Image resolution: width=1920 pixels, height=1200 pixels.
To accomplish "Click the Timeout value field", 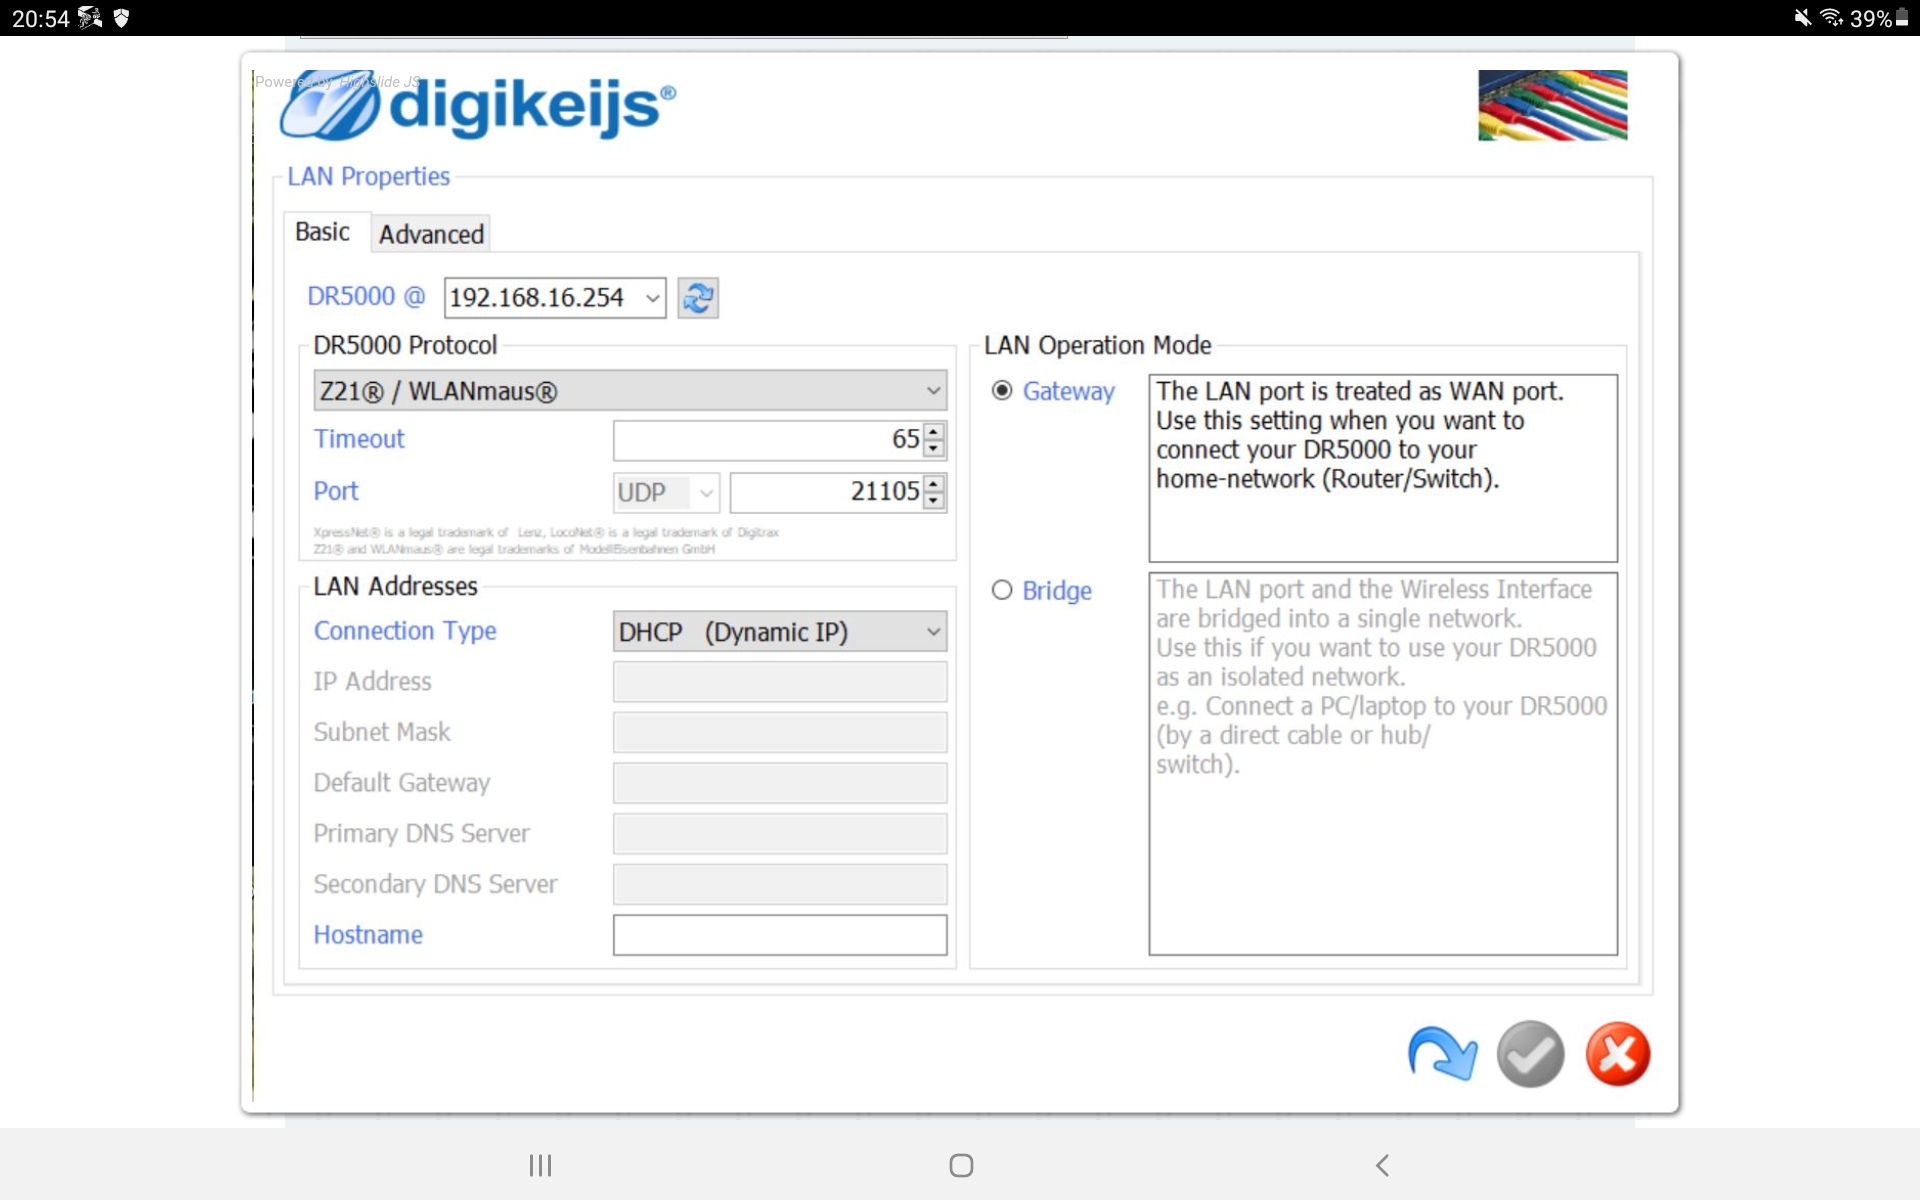I will point(768,440).
